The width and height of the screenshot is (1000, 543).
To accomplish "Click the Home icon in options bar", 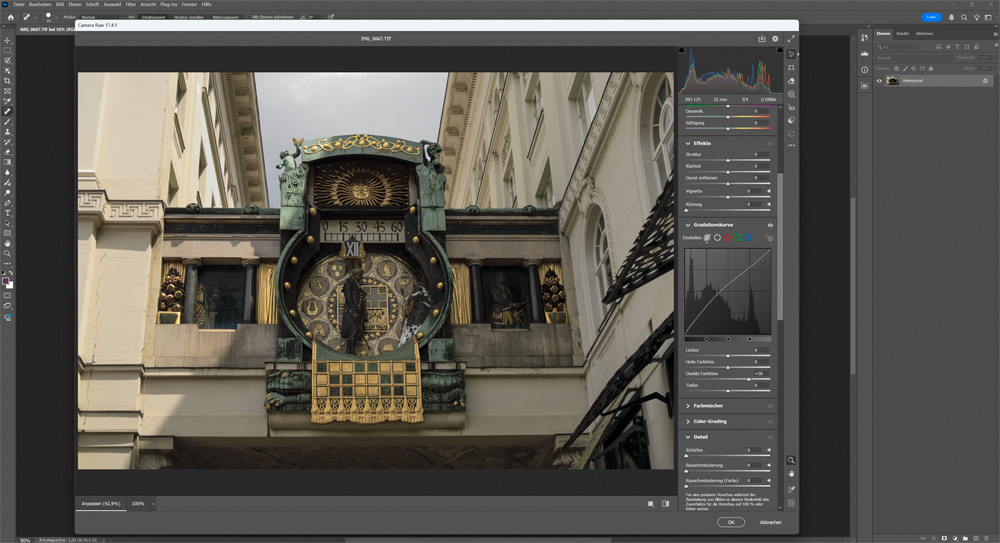I will 10,17.
